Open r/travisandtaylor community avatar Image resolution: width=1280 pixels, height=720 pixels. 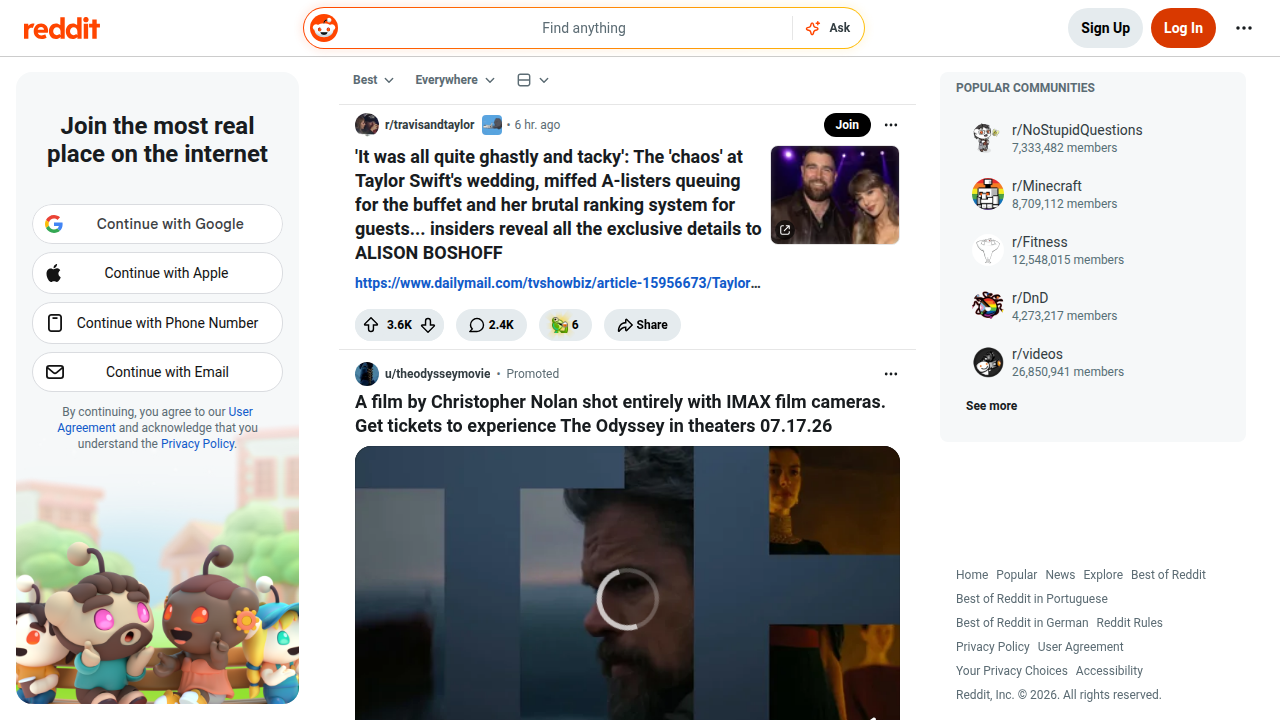click(x=366, y=125)
